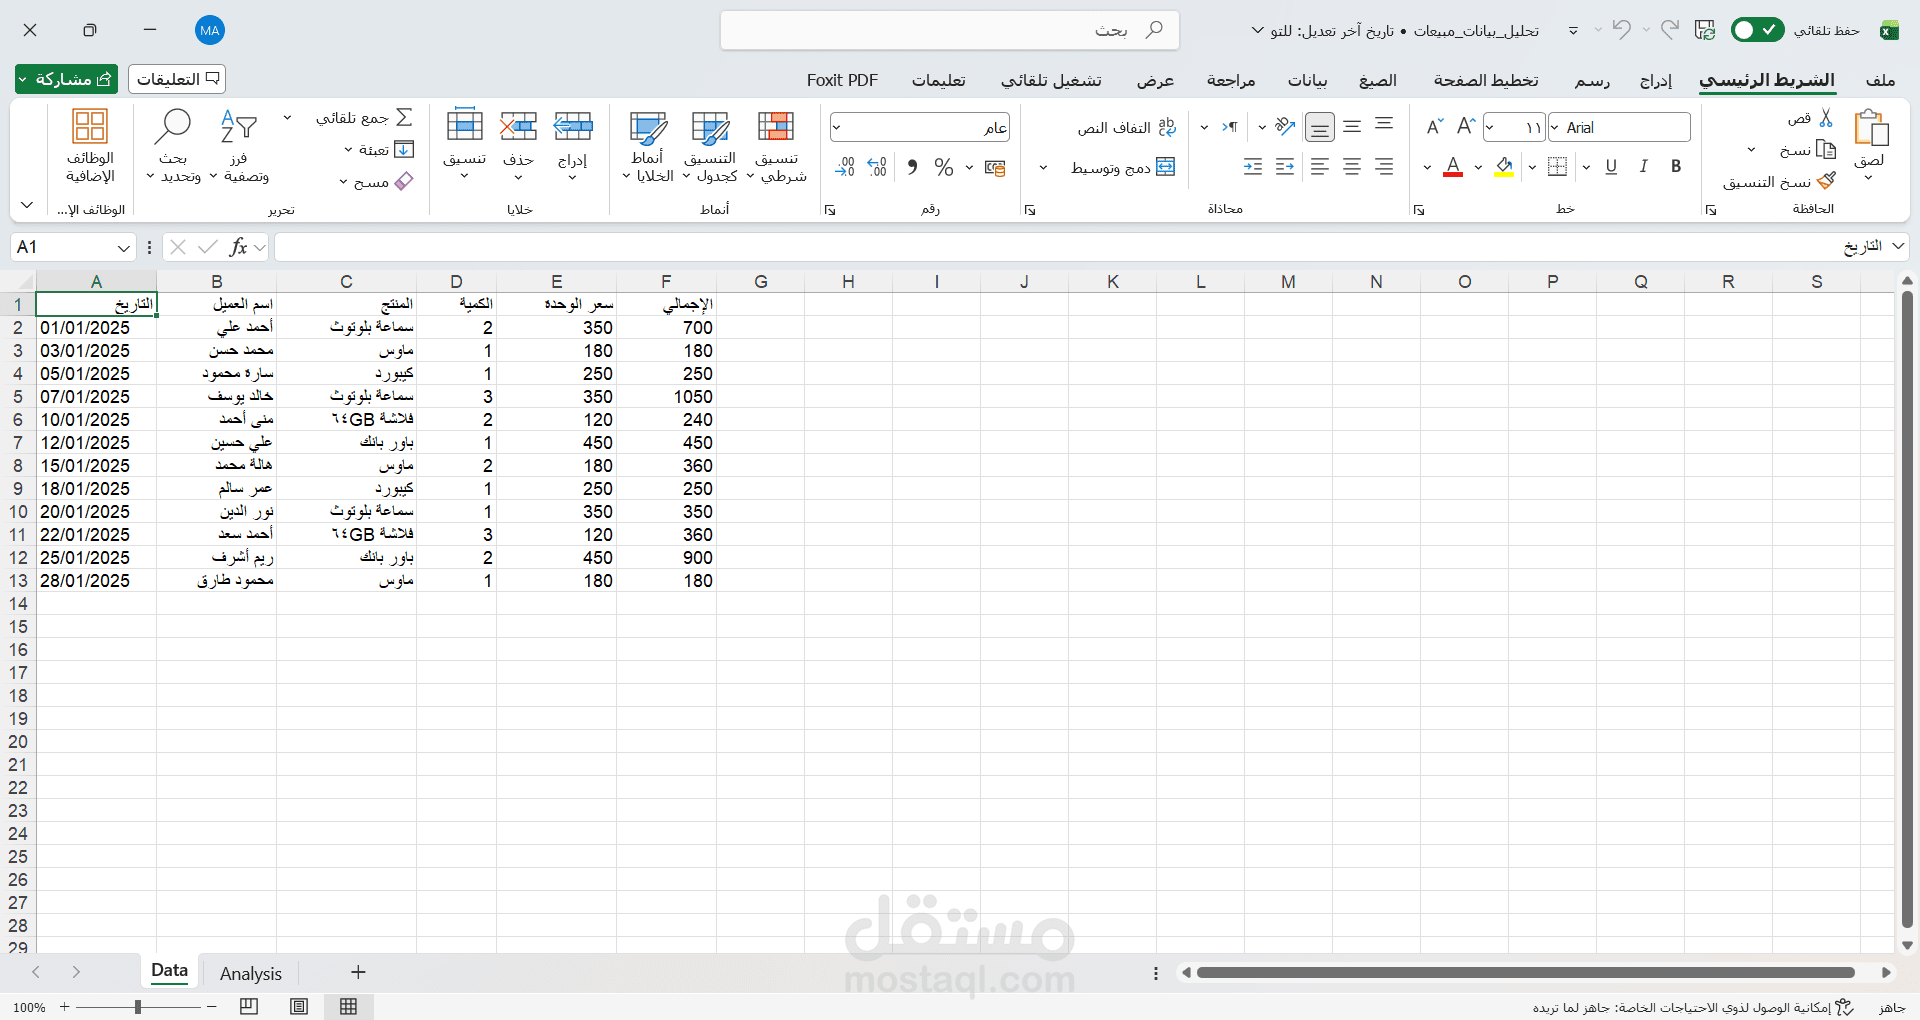Open the File (ملف) tab
The image size is (1920, 1020).
click(1880, 80)
